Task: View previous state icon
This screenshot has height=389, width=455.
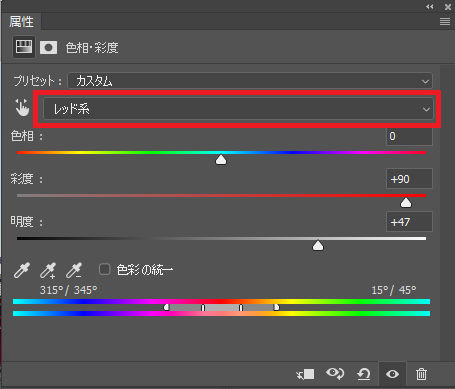Action: [x=335, y=373]
